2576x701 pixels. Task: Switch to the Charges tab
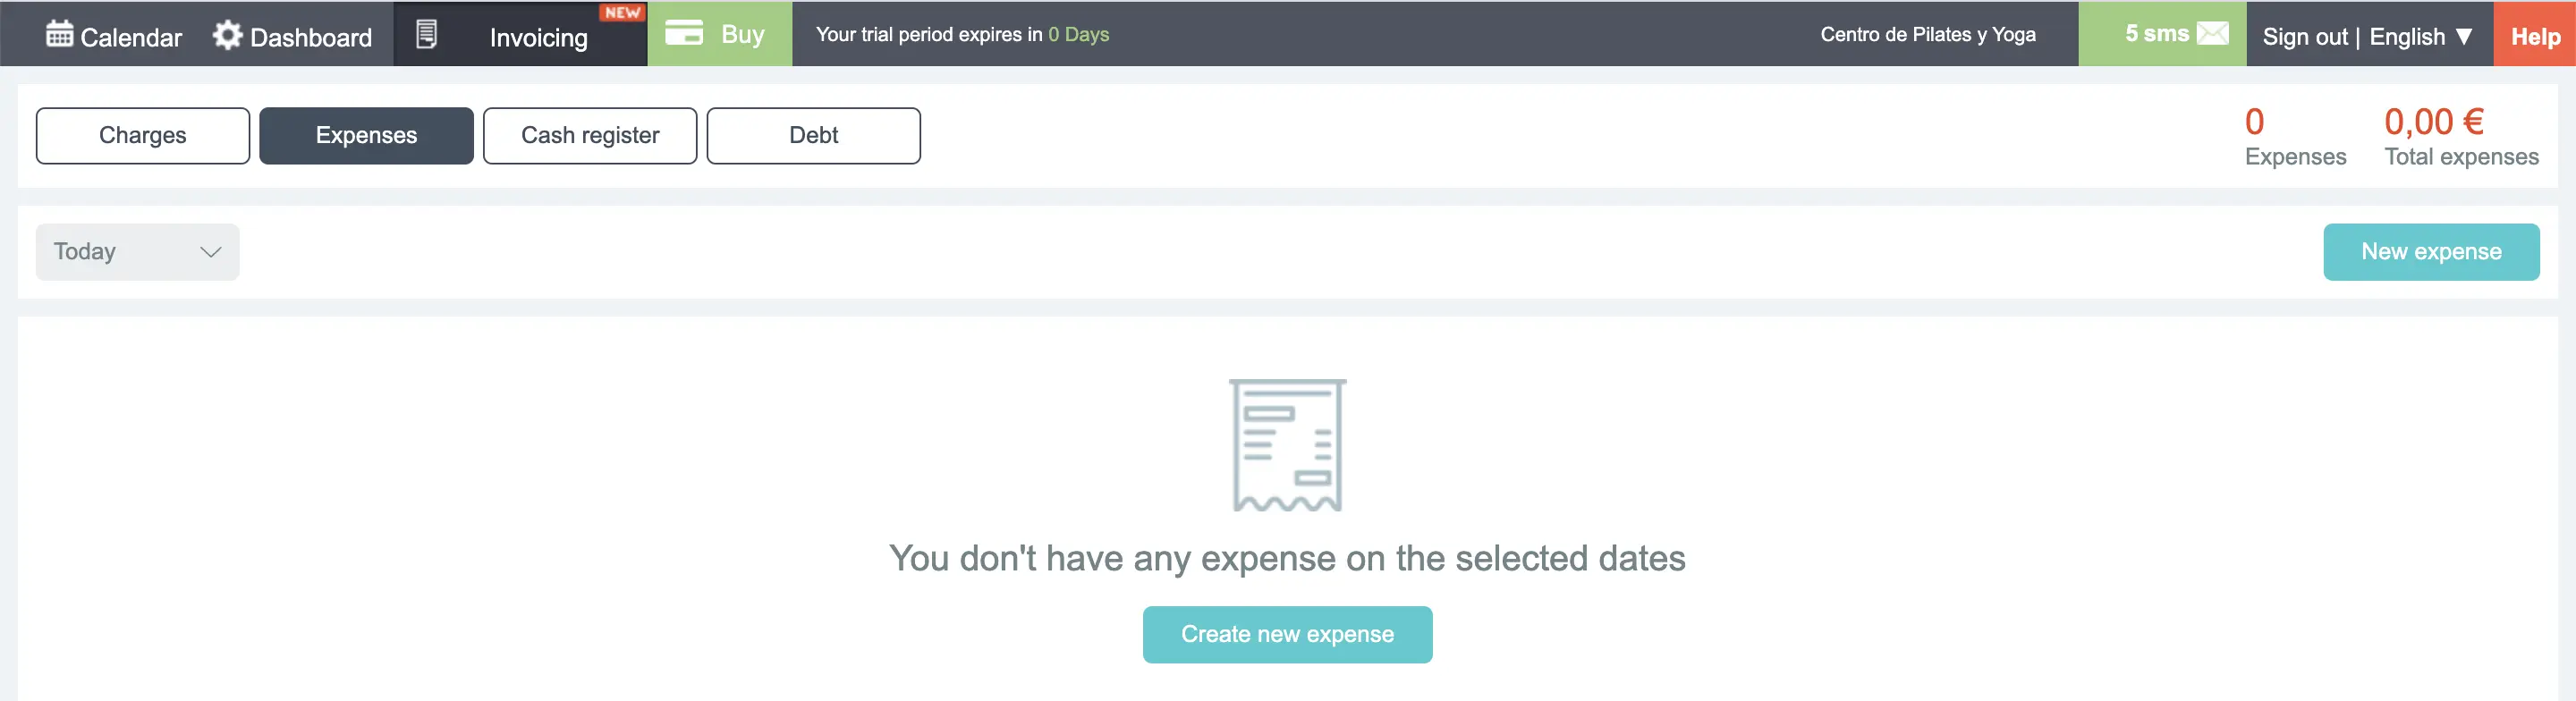(x=143, y=136)
